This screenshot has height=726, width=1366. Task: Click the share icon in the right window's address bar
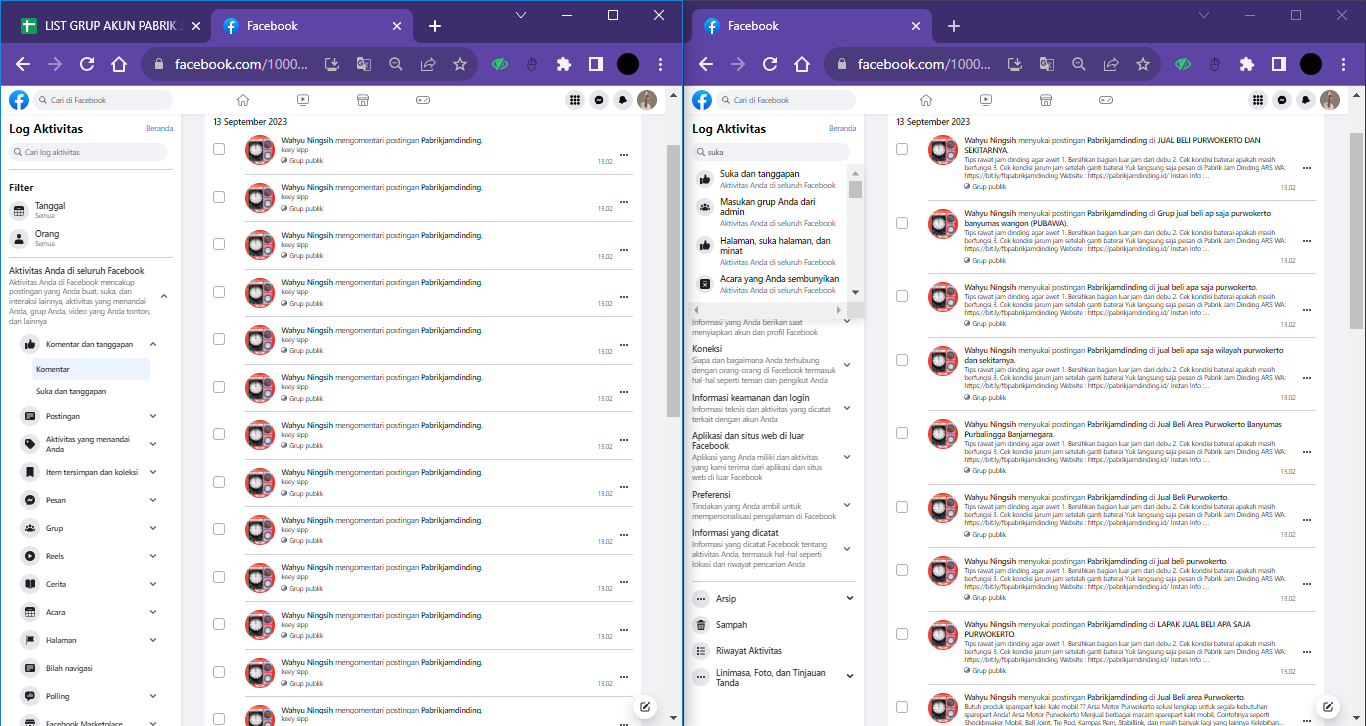pyautogui.click(x=1111, y=64)
